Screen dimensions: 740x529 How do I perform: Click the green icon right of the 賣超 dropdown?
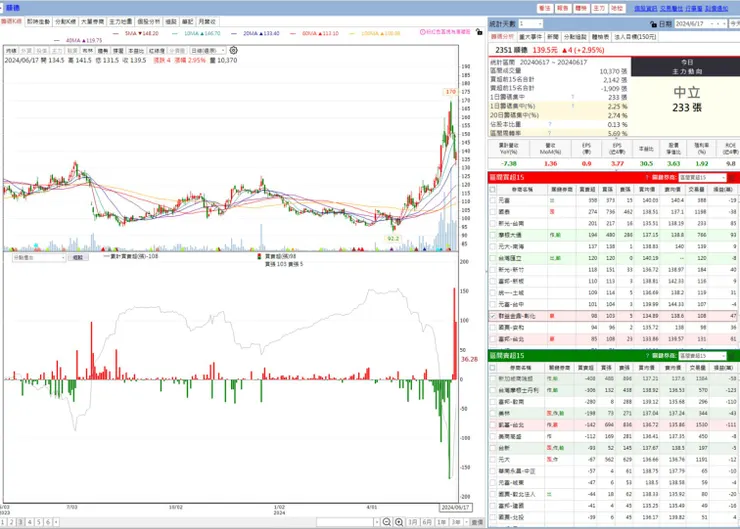(732, 356)
